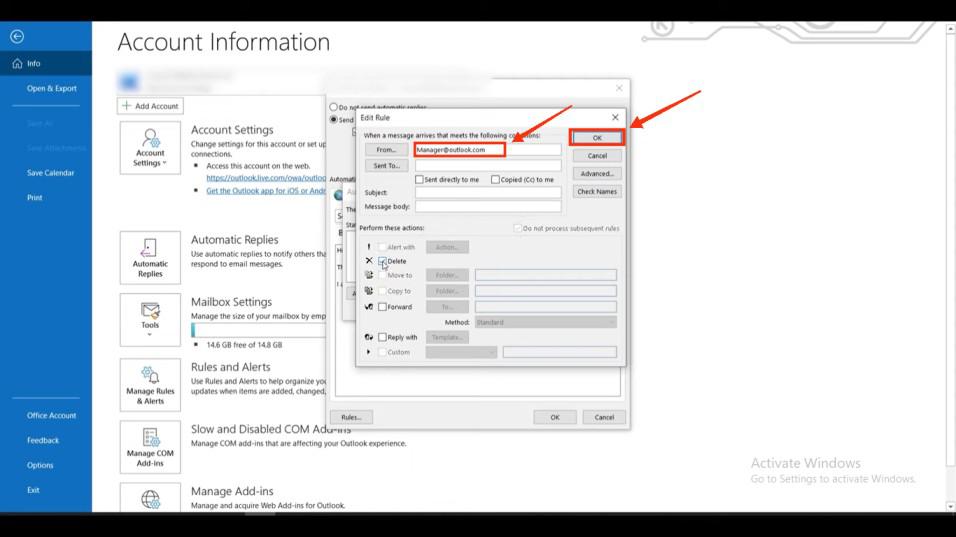Toggle the Custom action checkbox
Viewport: 956px width, 537px height.
(x=382, y=352)
